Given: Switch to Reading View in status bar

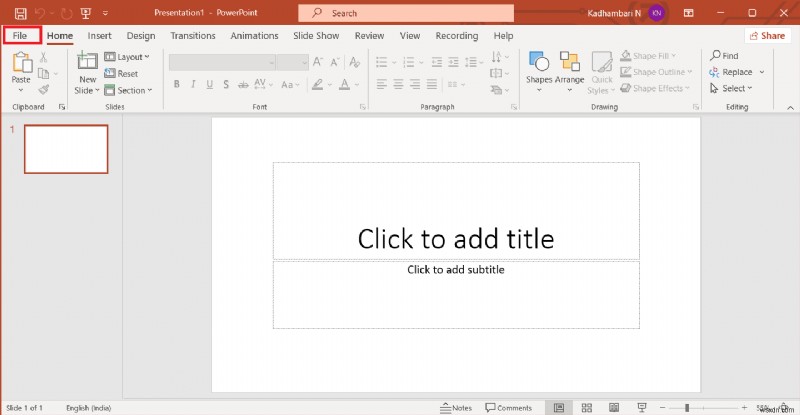Looking at the screenshot, I should pos(612,408).
